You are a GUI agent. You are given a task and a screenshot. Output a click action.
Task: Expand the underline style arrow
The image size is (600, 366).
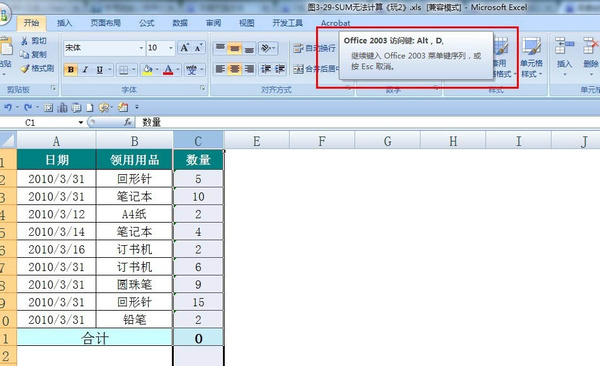click(x=109, y=70)
